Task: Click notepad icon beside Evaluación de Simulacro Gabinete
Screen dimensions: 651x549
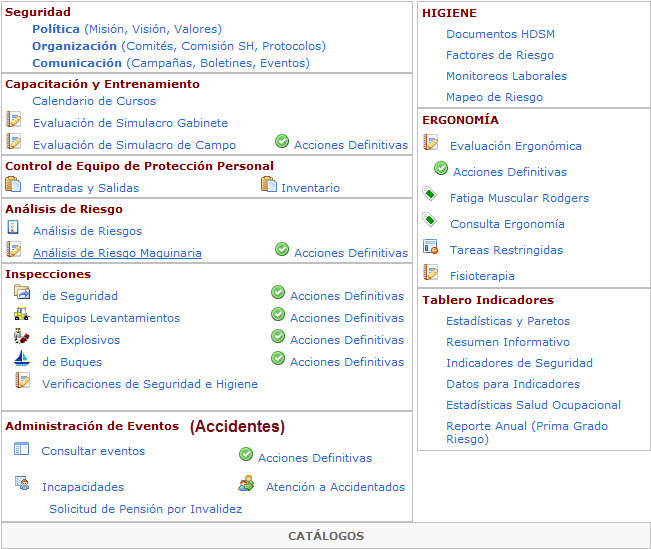Action: click(13, 119)
